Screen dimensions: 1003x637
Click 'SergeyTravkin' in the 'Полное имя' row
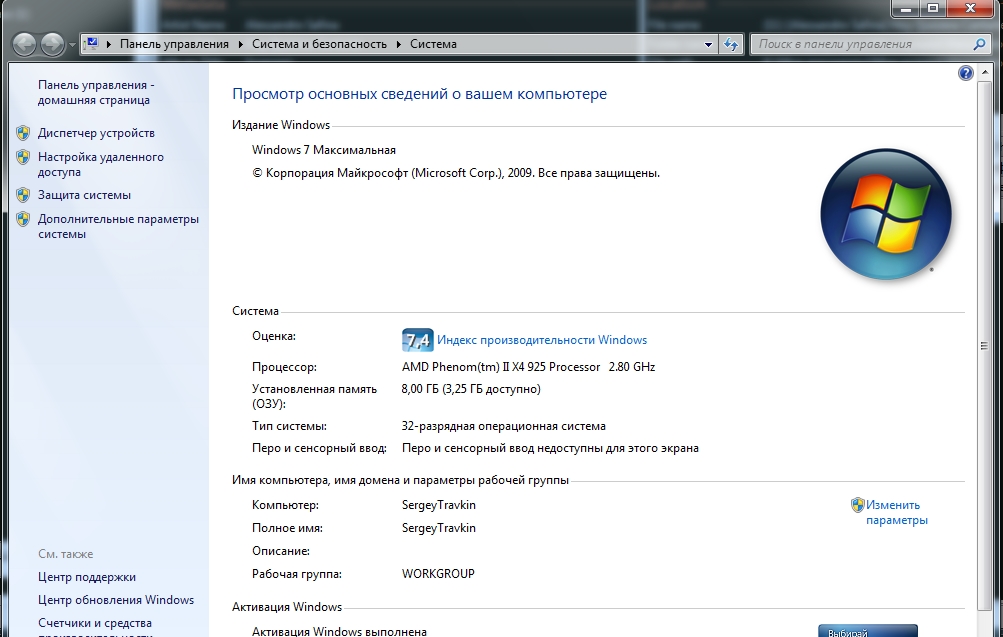(x=439, y=528)
